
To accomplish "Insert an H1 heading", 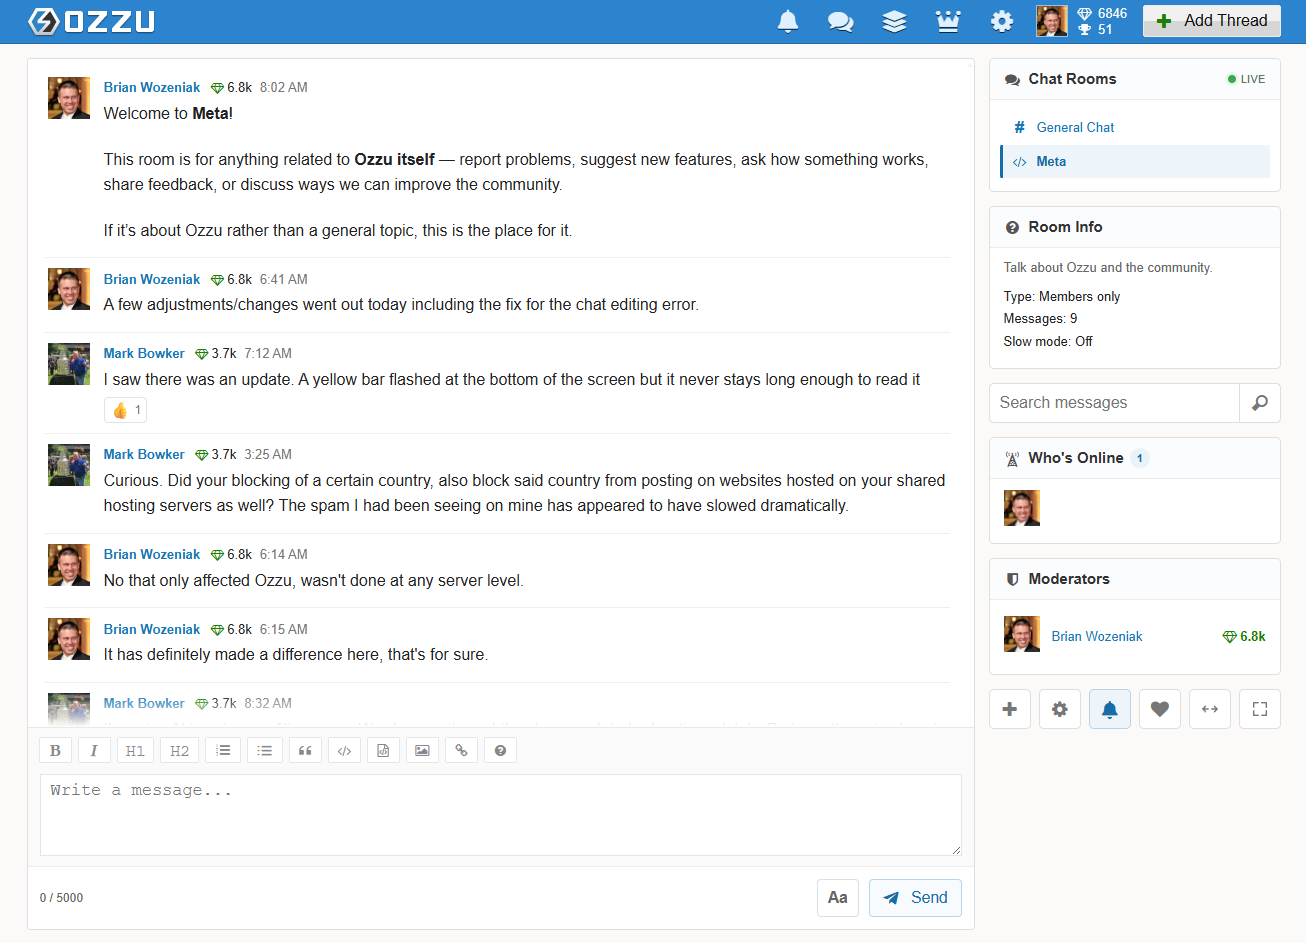I will (135, 750).
